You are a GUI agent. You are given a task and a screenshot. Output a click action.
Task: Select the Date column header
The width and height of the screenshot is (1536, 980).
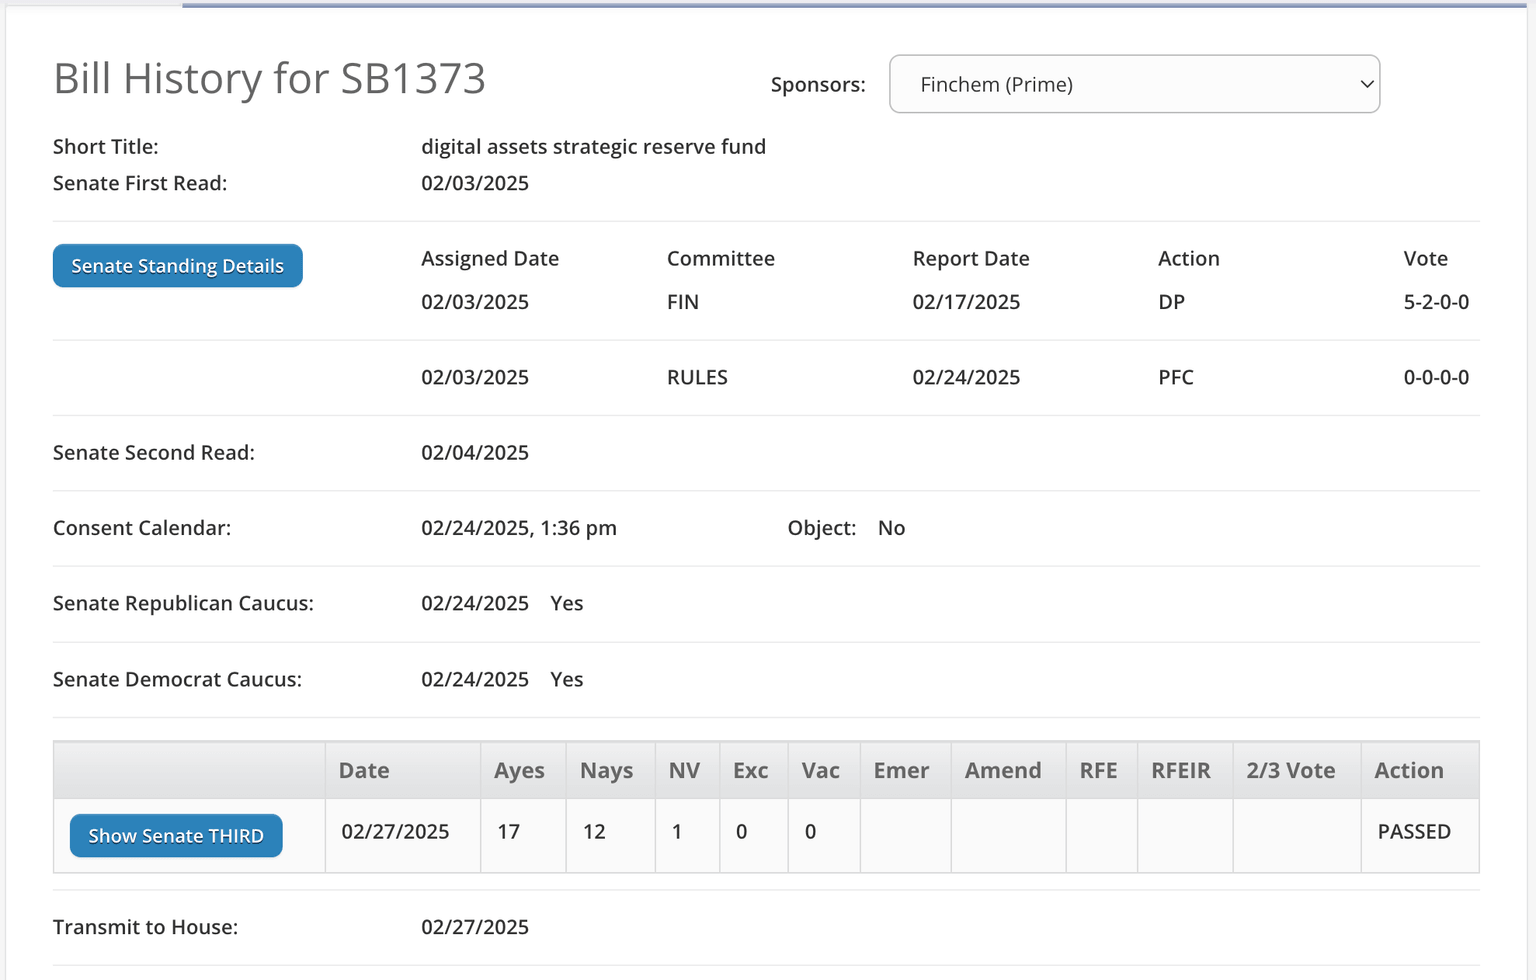363,770
